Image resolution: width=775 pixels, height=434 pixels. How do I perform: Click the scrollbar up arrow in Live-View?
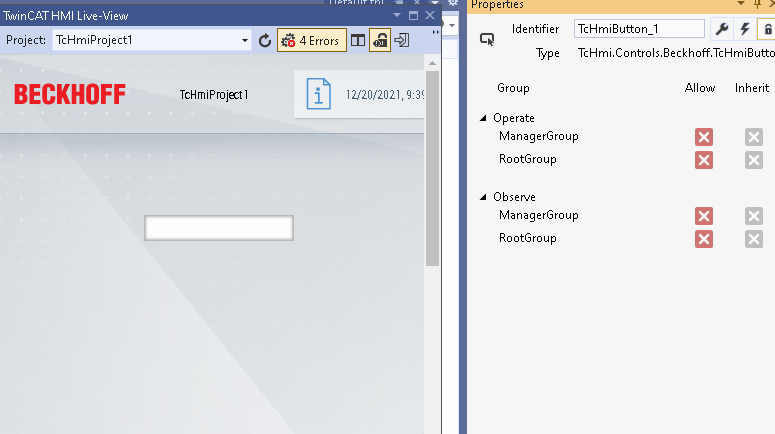tap(432, 63)
